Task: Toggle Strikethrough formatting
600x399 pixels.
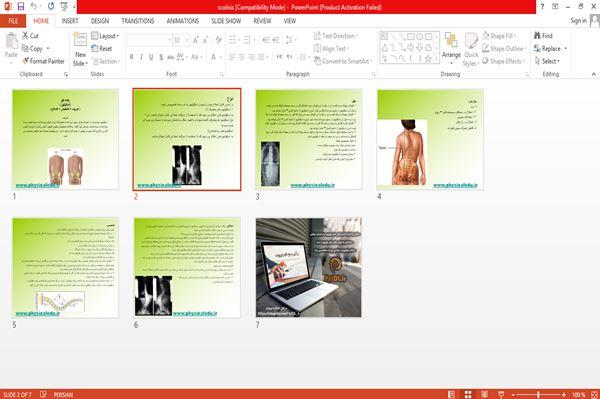Action: pos(171,57)
